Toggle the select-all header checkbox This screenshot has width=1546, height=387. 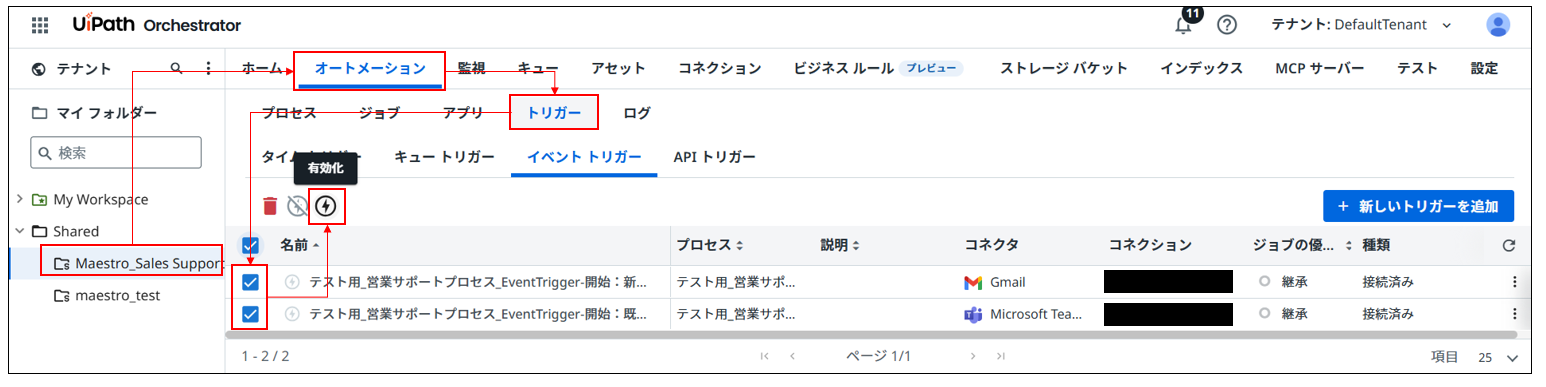point(251,245)
